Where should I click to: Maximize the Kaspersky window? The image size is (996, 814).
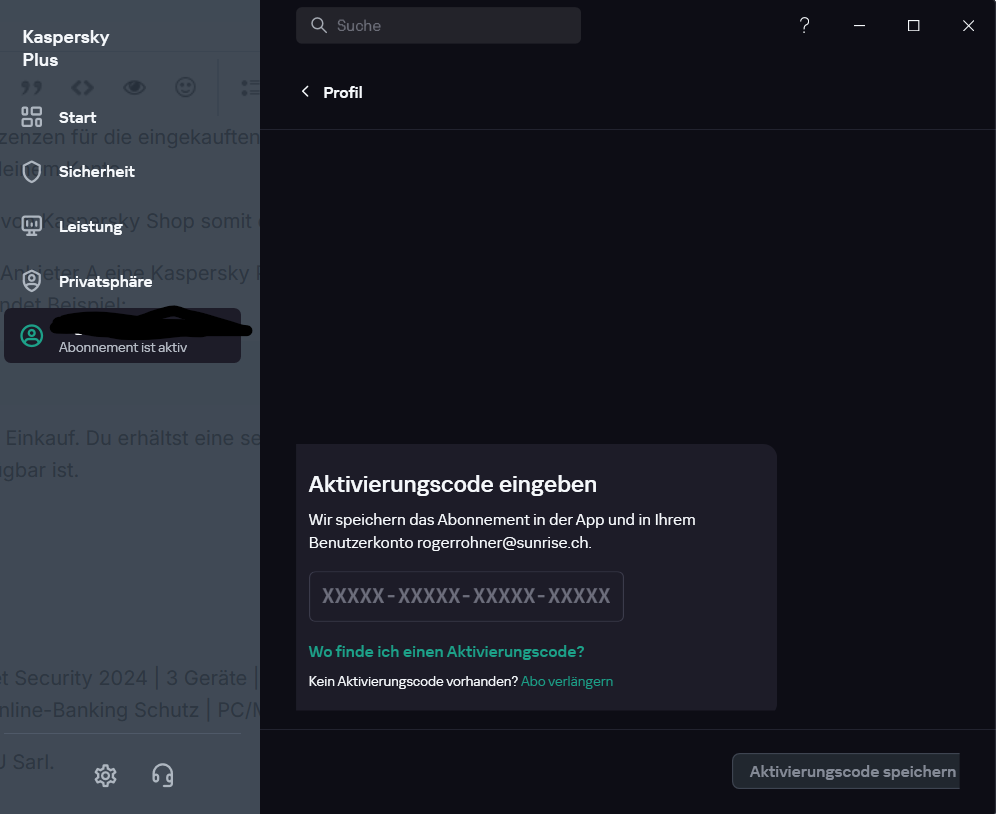point(913,25)
